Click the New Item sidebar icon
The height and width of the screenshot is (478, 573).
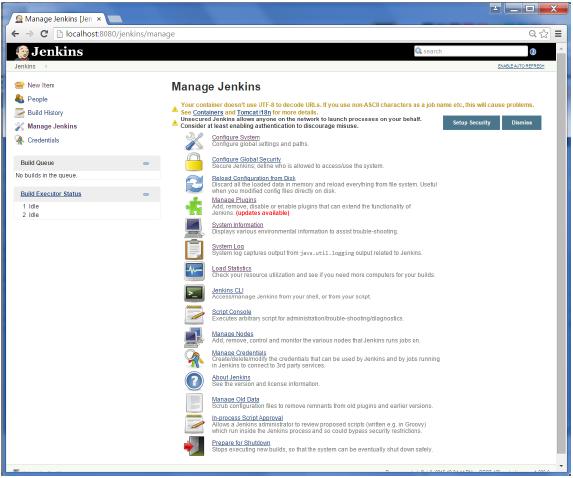(x=19, y=85)
